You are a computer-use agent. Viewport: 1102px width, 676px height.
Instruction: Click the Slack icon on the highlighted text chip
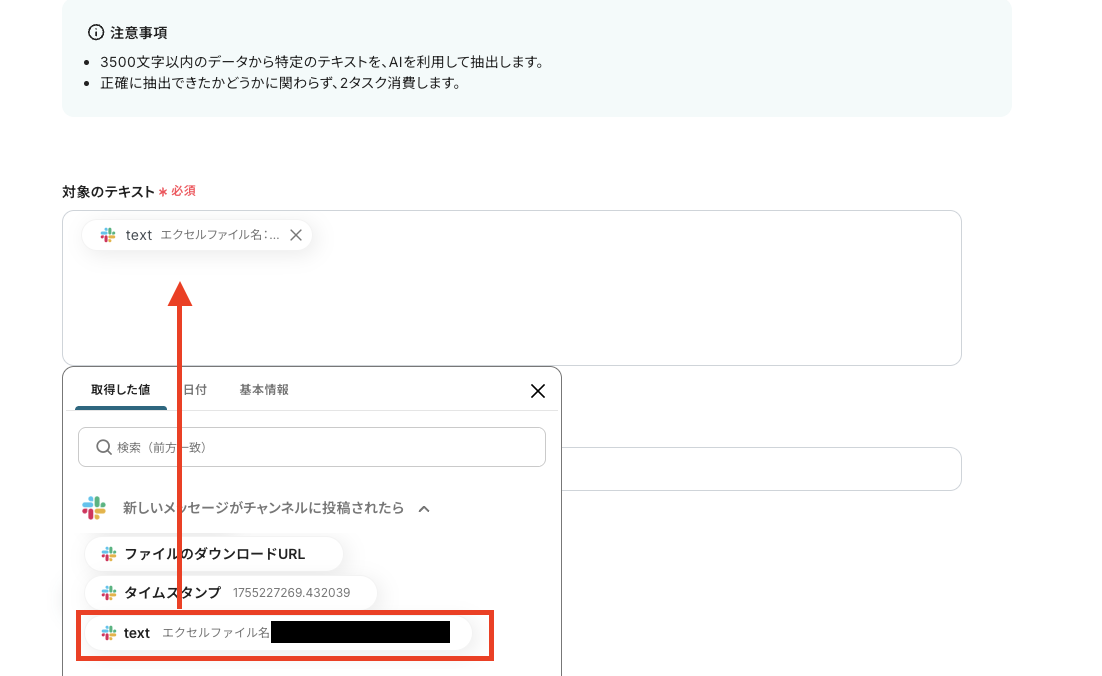point(108,633)
